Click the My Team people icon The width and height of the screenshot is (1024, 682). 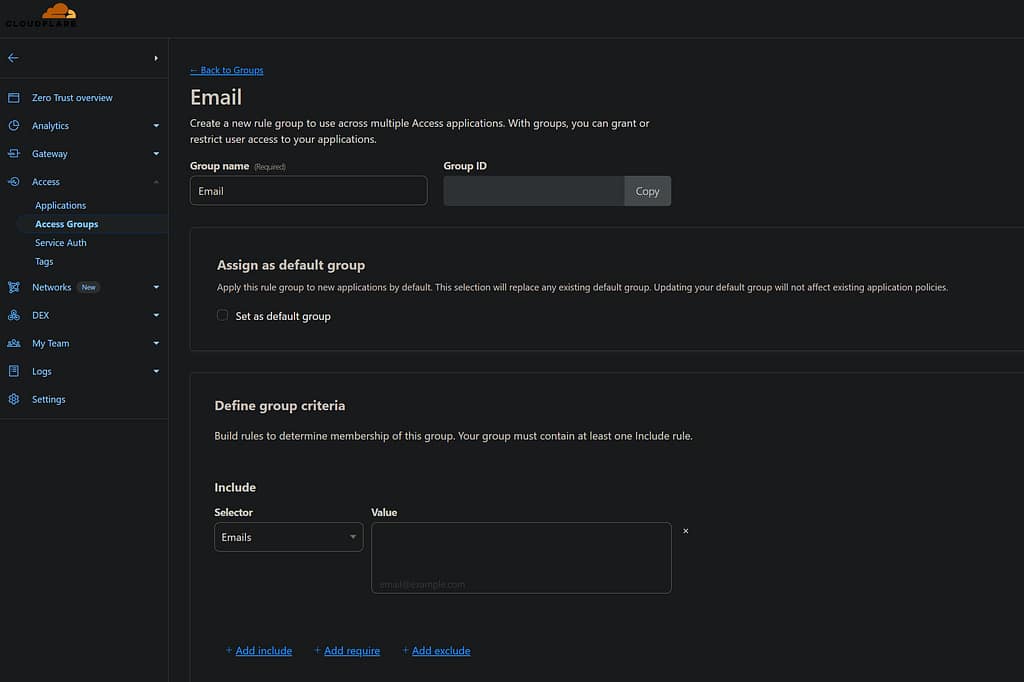click(13, 343)
